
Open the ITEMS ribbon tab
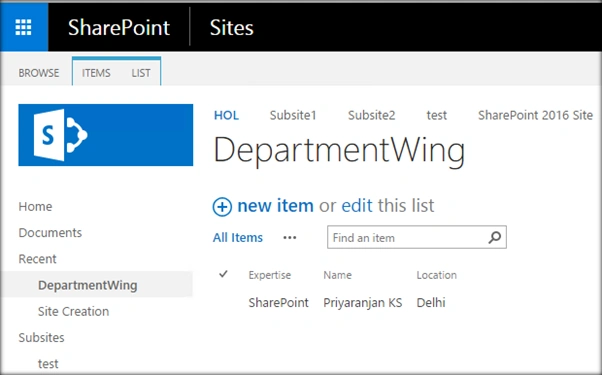click(96, 73)
